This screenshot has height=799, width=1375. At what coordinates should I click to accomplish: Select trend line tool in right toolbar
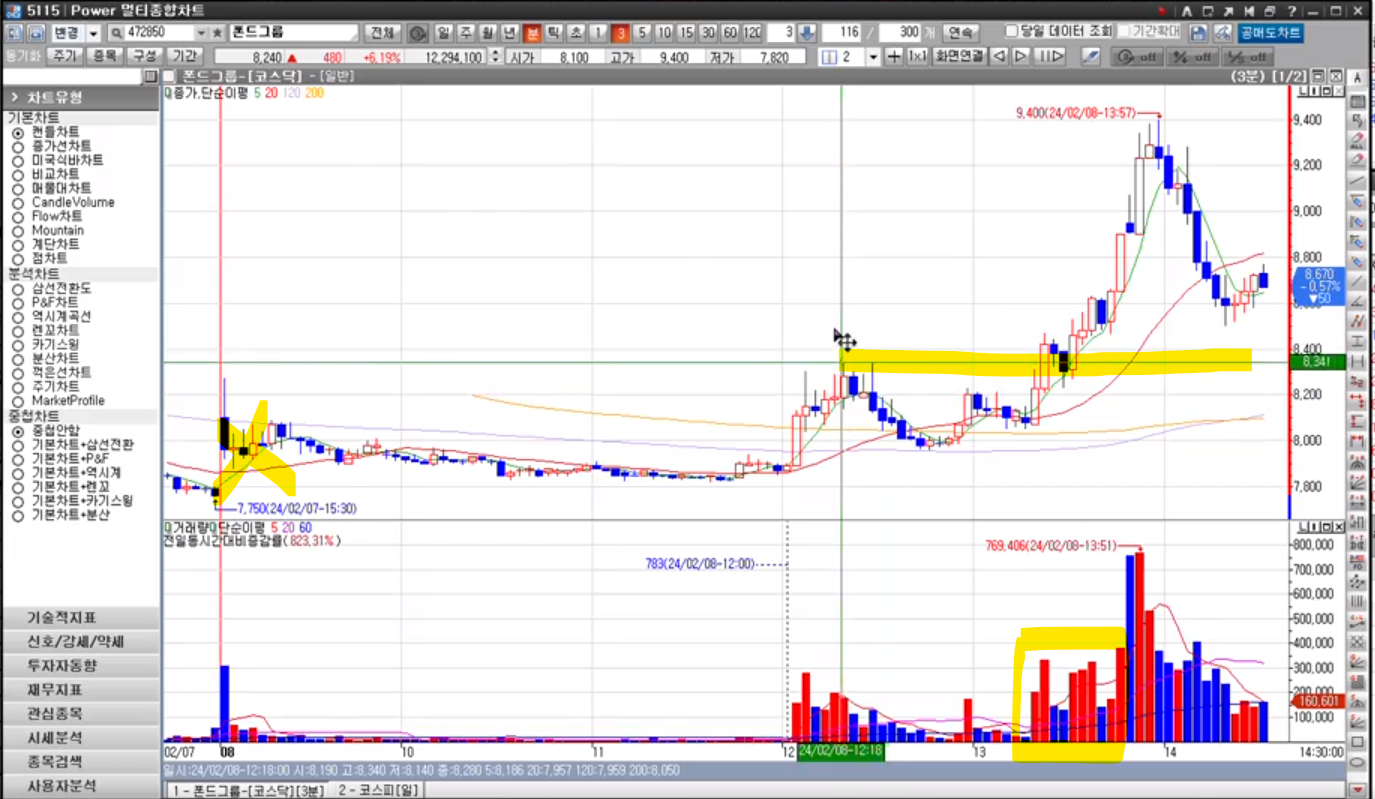pos(1358,180)
